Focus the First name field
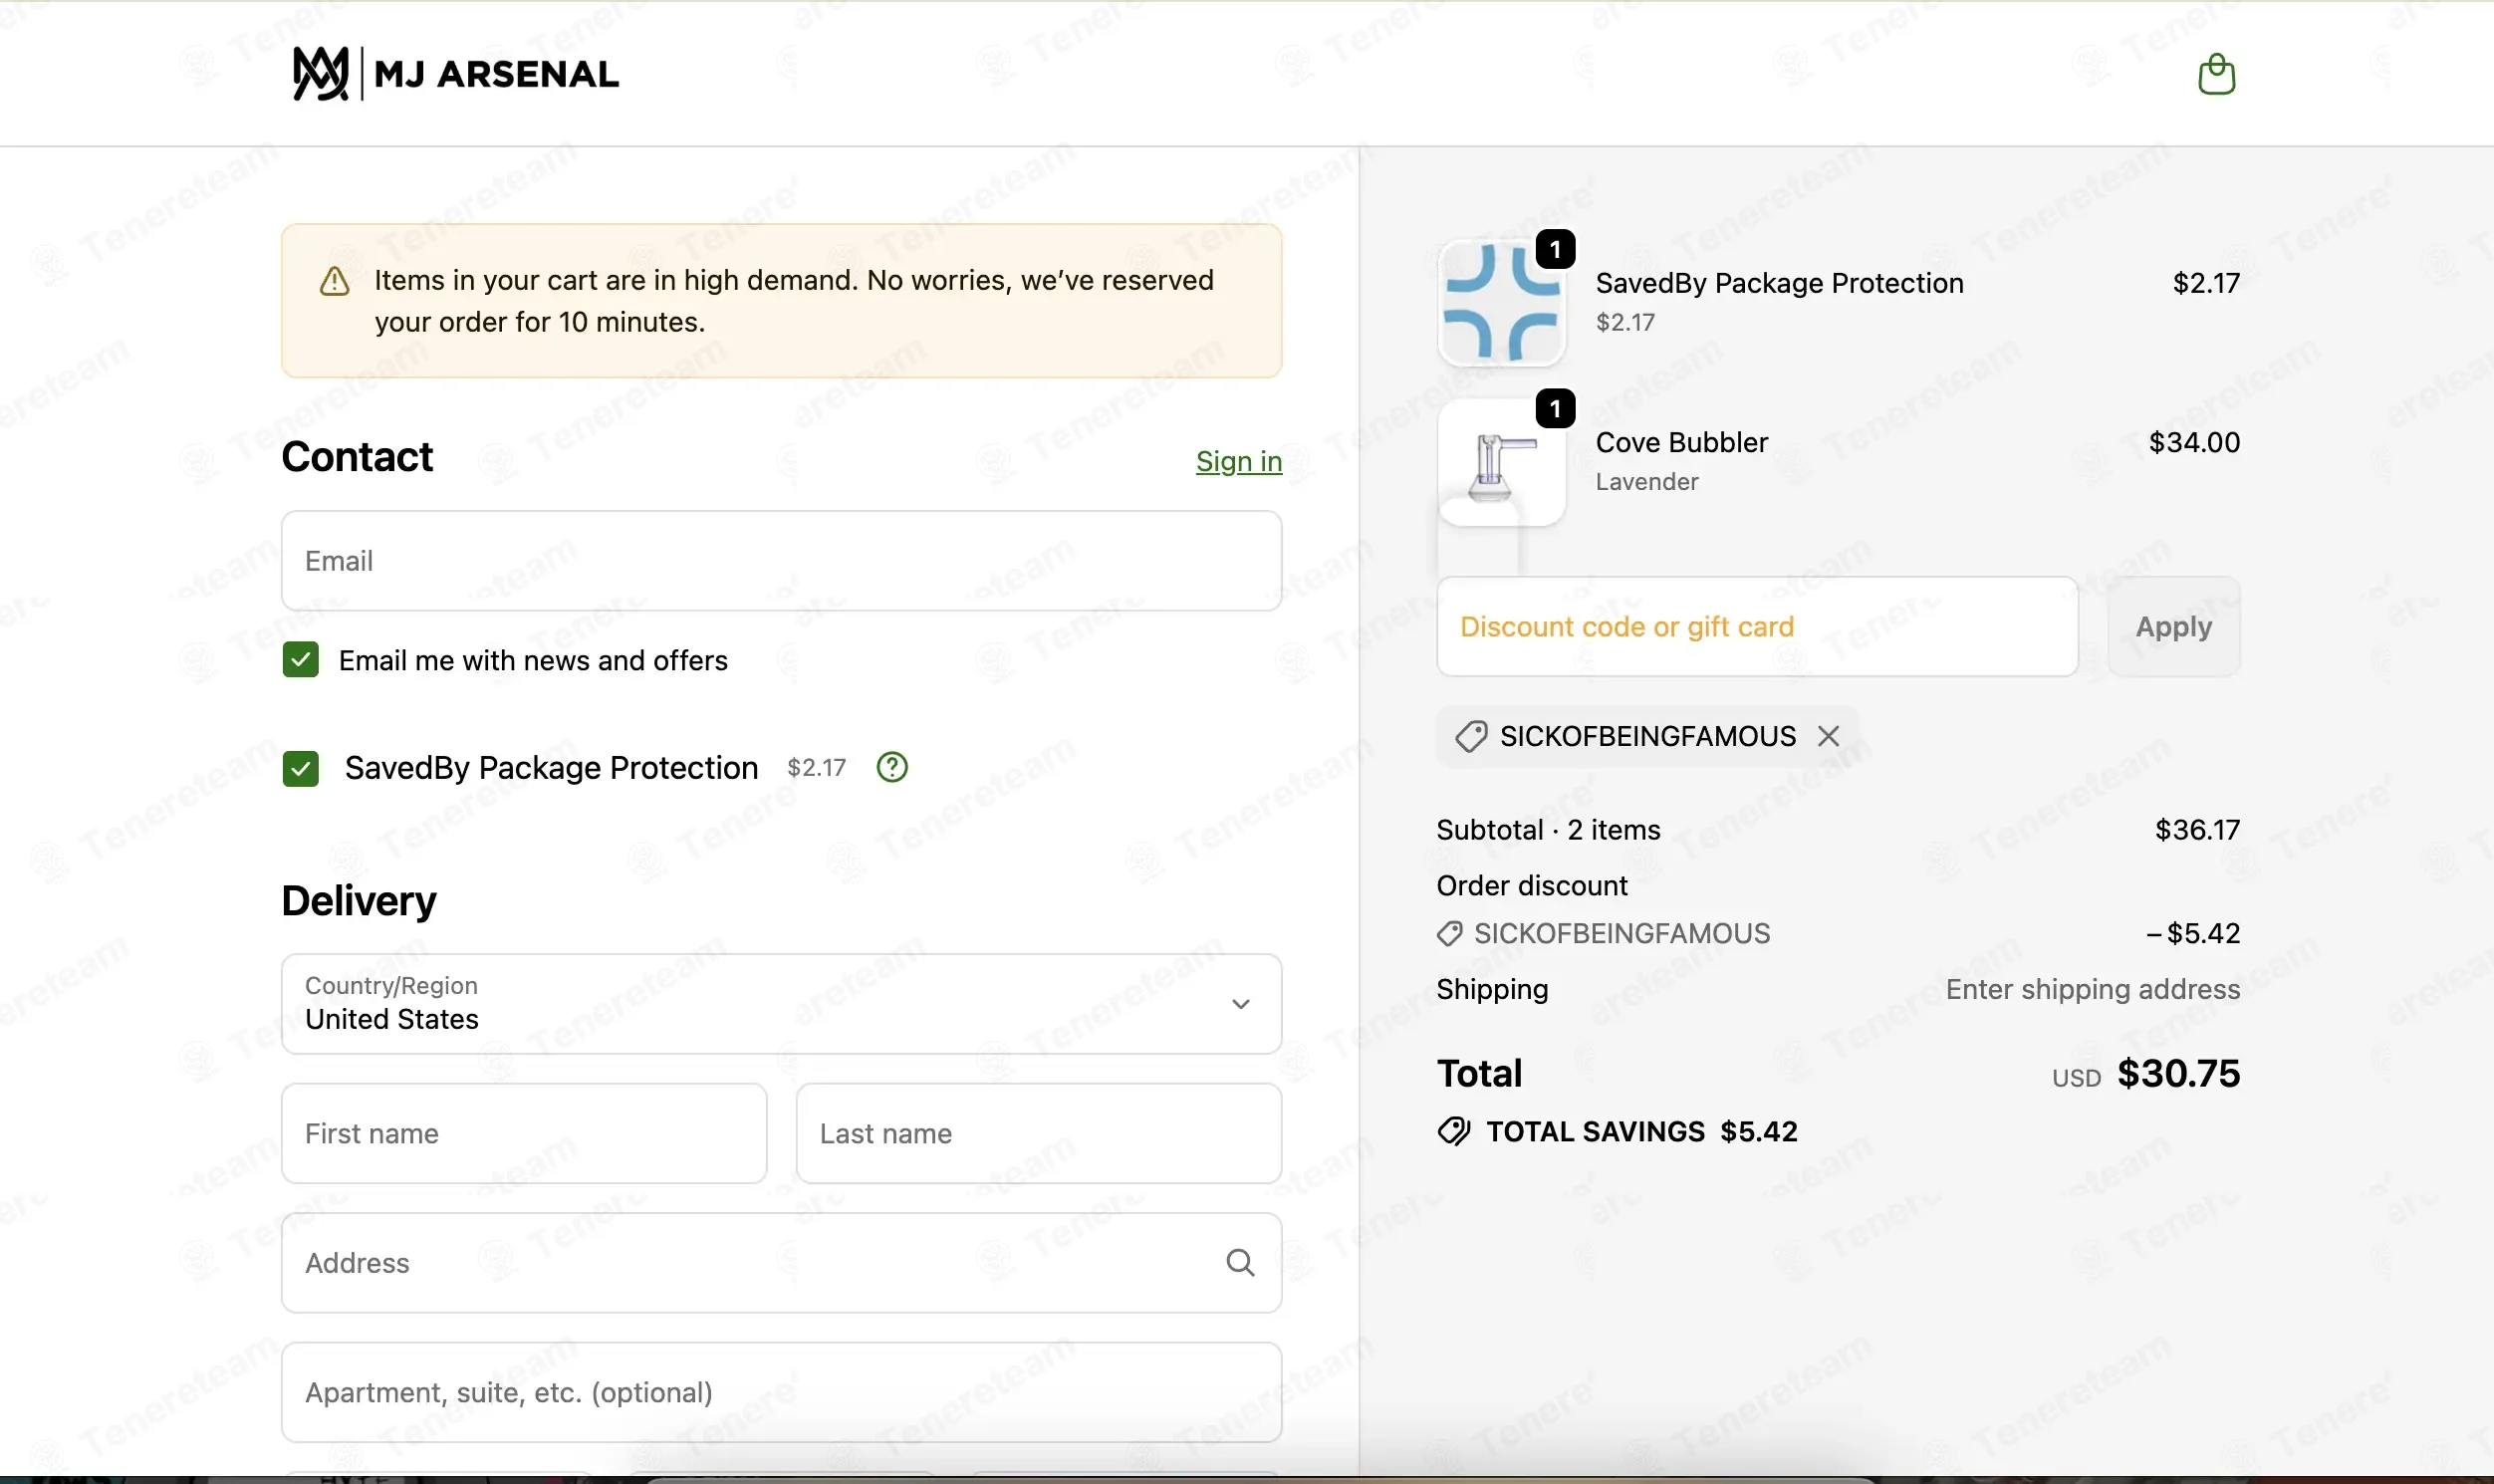This screenshot has height=1484, width=2494. coord(524,1133)
